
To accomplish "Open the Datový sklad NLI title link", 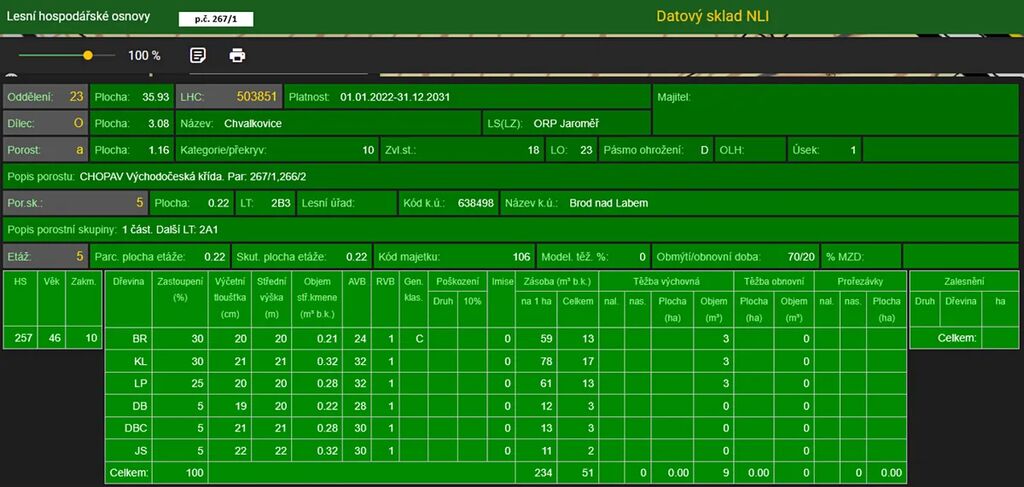I will [x=712, y=16].
